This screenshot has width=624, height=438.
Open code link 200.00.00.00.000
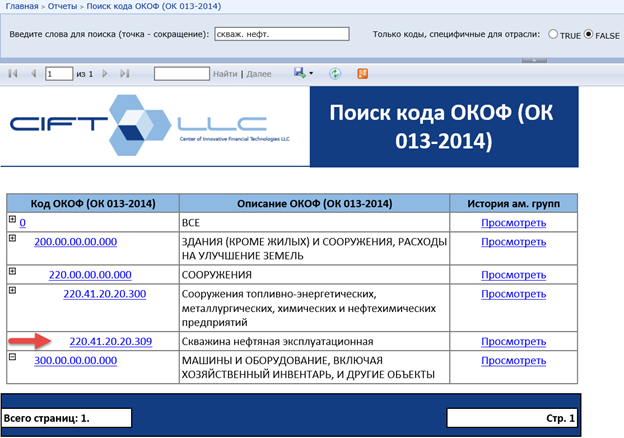pyautogui.click(x=76, y=242)
